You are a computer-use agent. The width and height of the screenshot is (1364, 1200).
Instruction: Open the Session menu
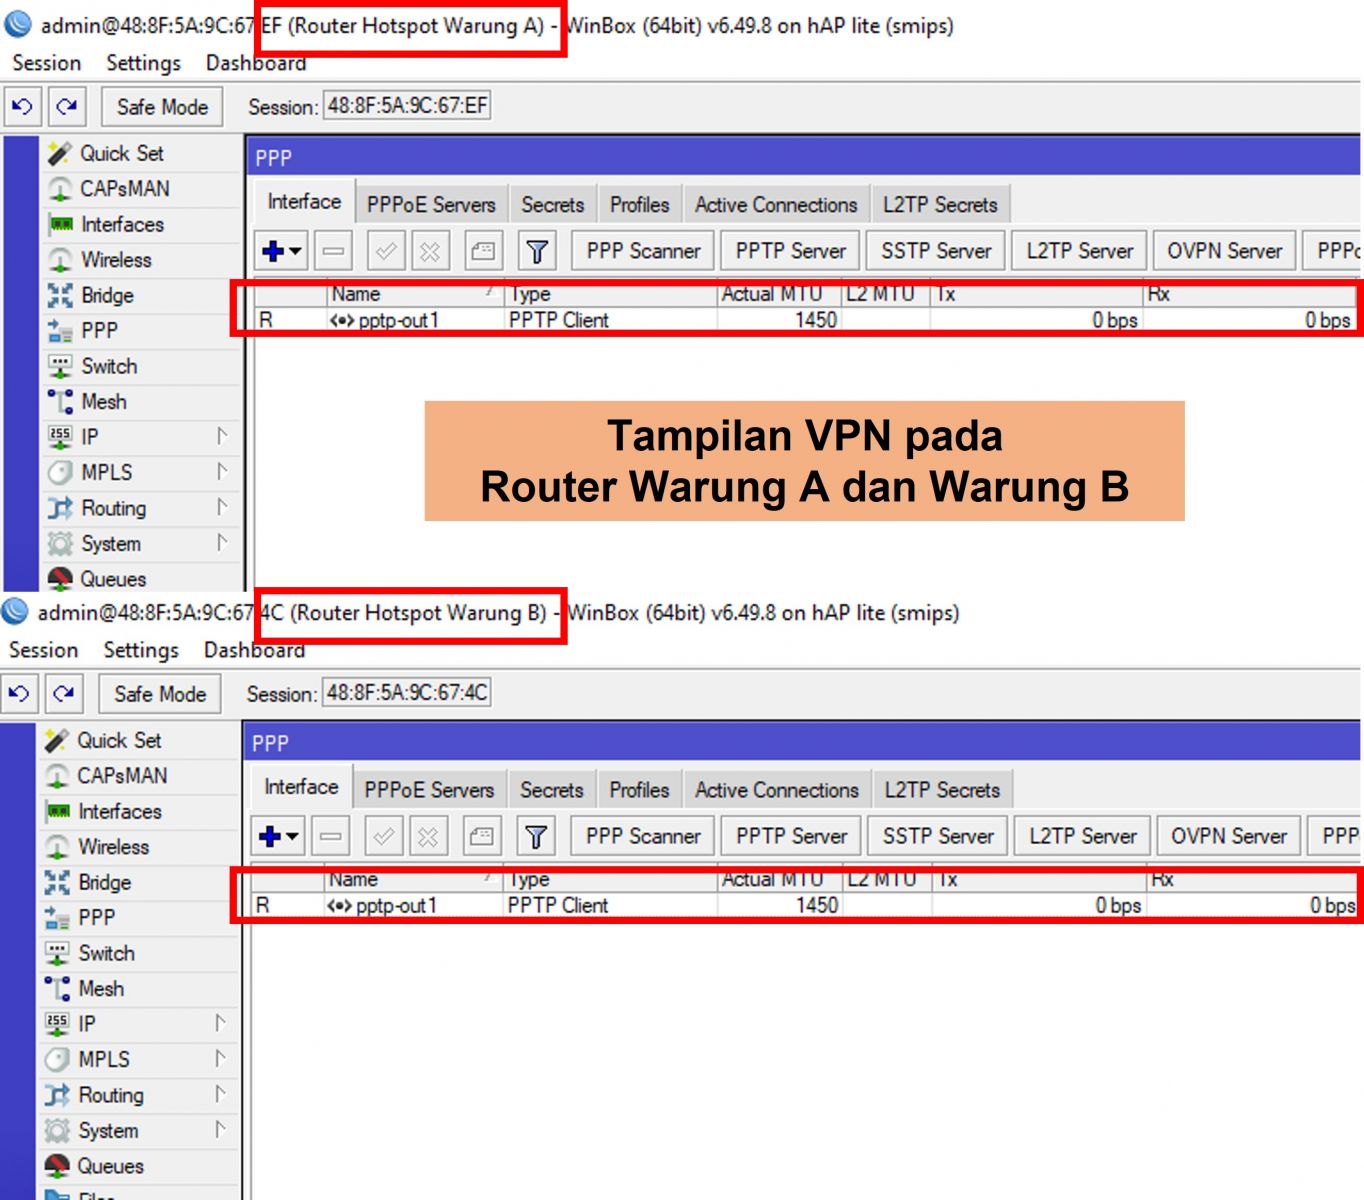click(x=46, y=62)
